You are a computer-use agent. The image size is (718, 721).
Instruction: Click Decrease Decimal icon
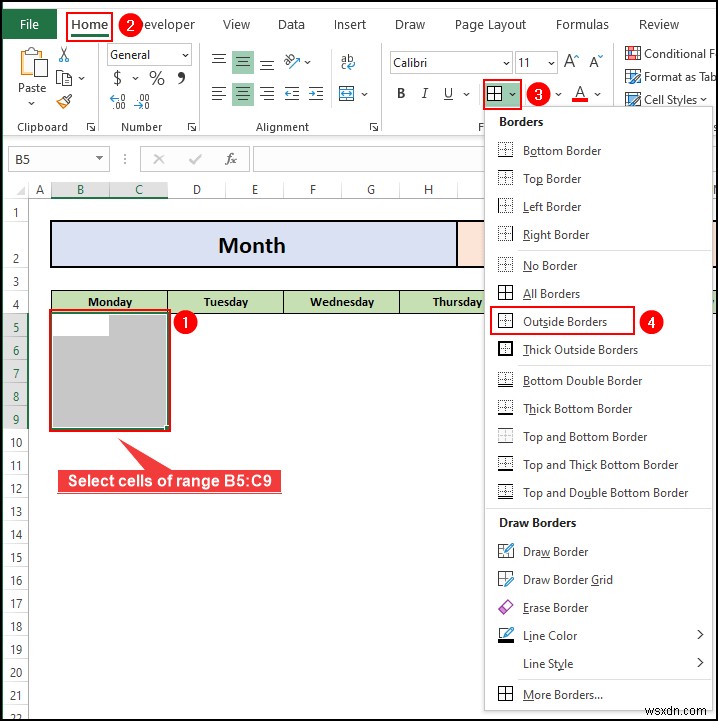pyautogui.click(x=142, y=102)
